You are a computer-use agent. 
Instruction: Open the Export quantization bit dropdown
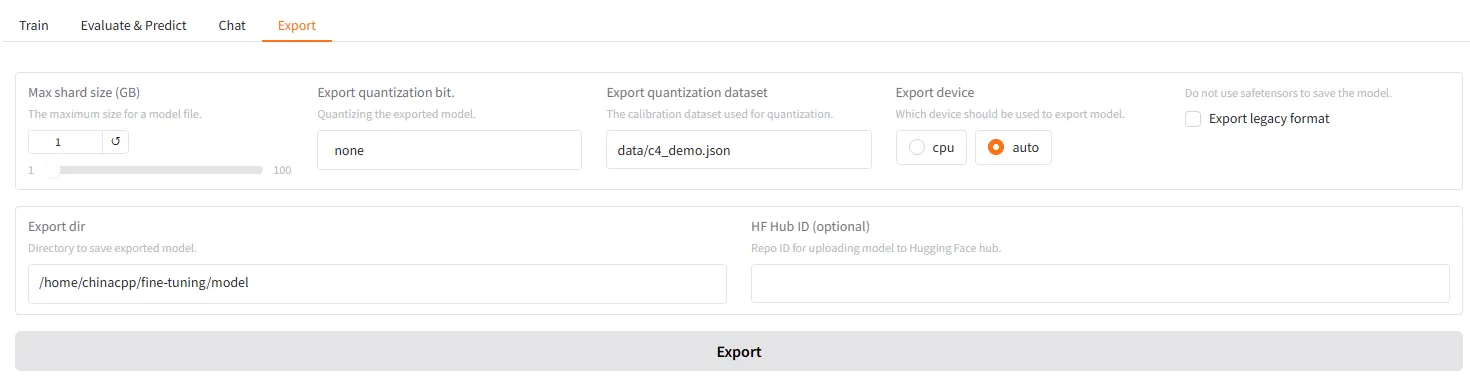pyautogui.click(x=449, y=150)
